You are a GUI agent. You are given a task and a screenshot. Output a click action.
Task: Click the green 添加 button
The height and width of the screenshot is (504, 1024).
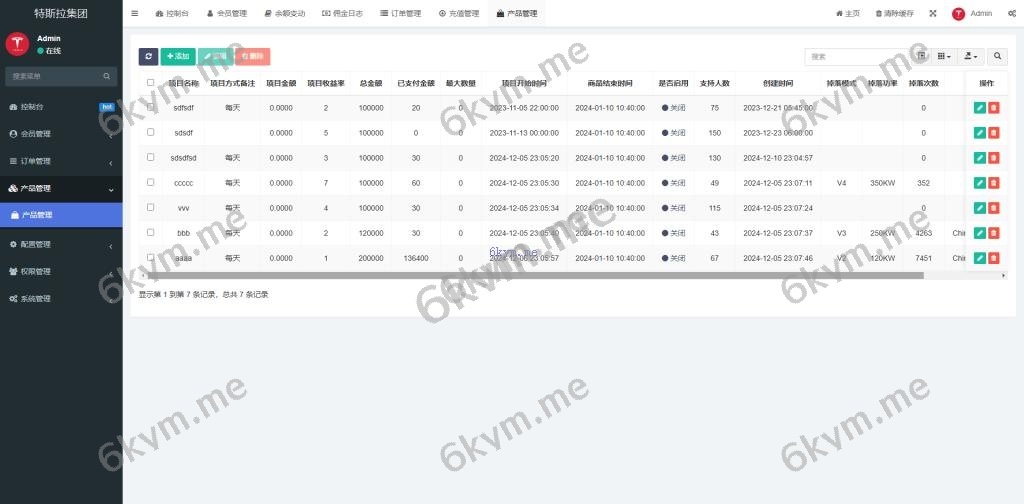point(178,57)
